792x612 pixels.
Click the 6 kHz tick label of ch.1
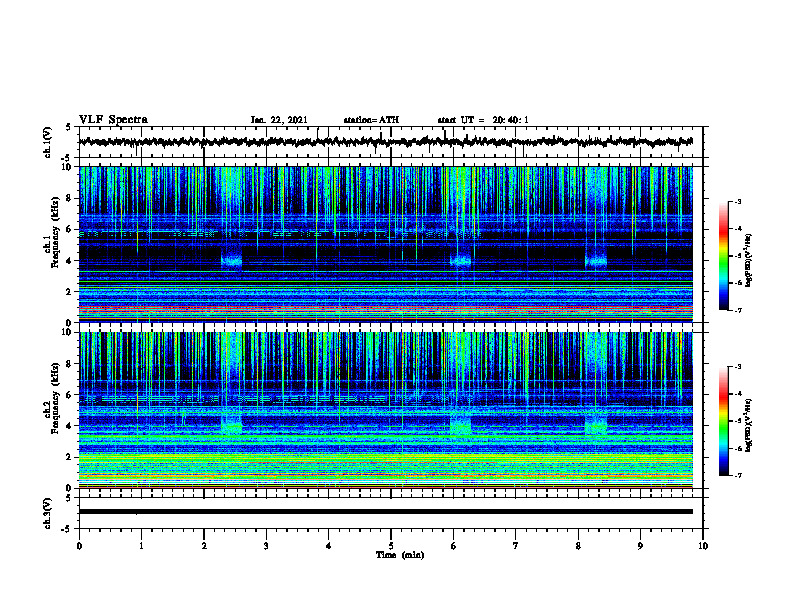coord(70,230)
